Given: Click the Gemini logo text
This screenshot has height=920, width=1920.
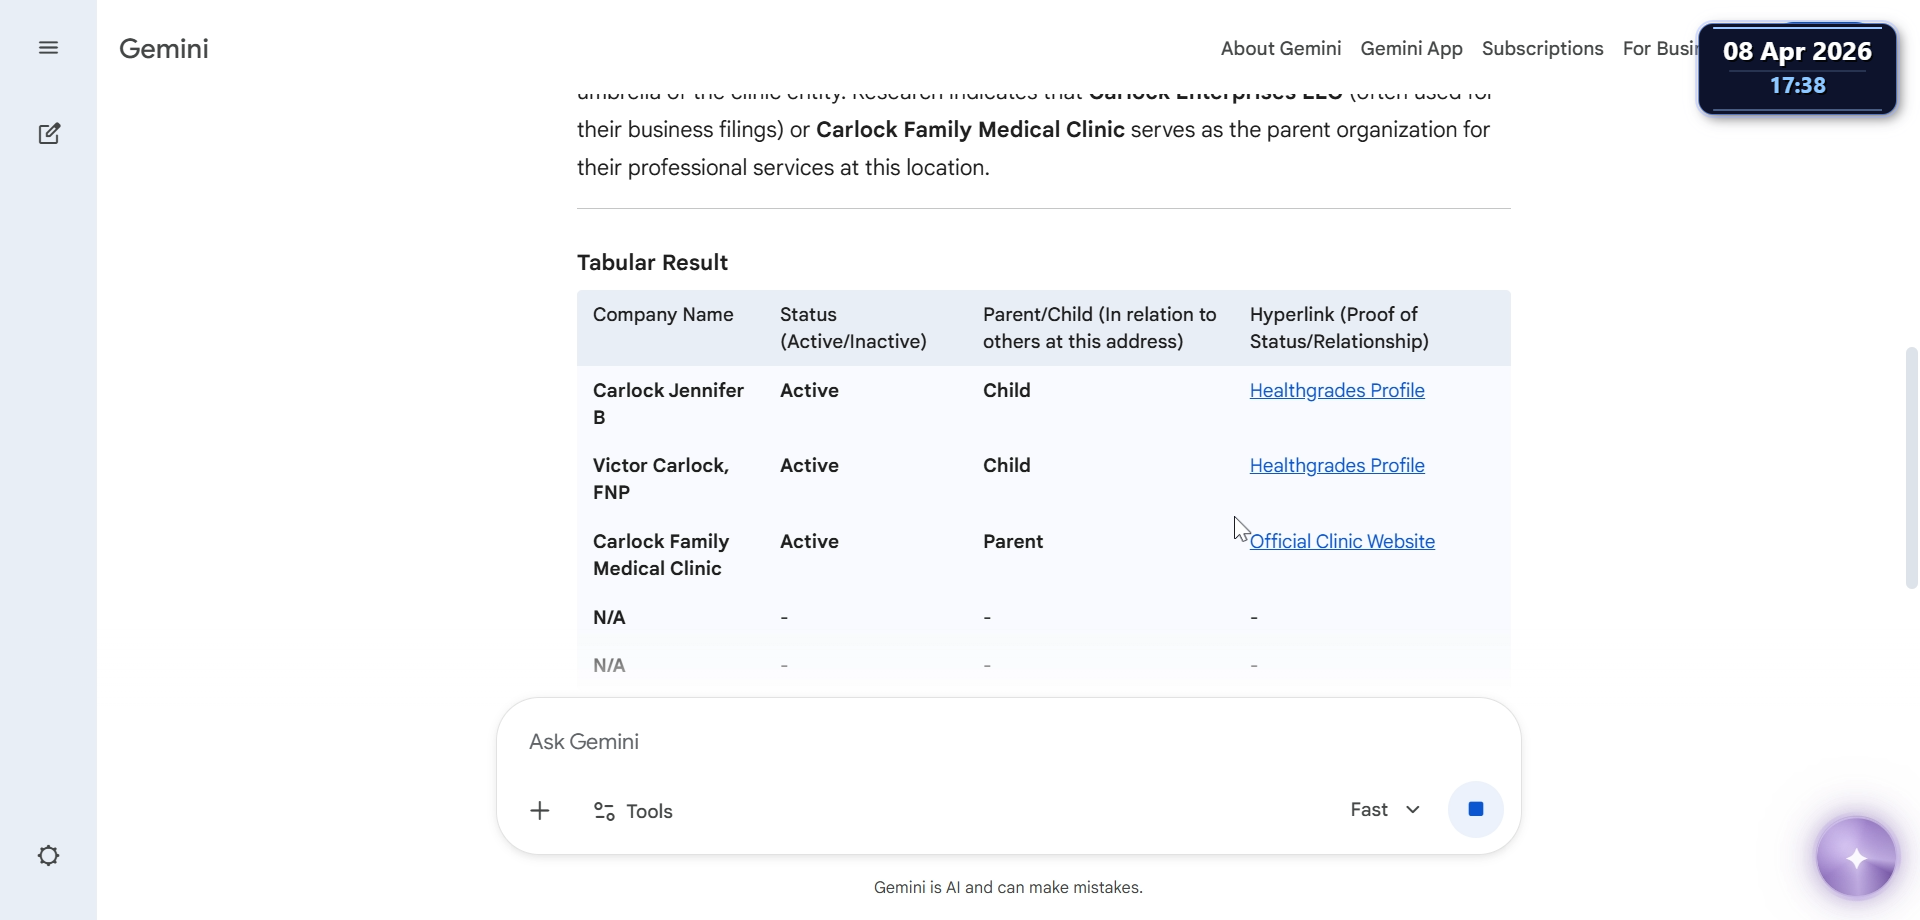Looking at the screenshot, I should tap(164, 49).
